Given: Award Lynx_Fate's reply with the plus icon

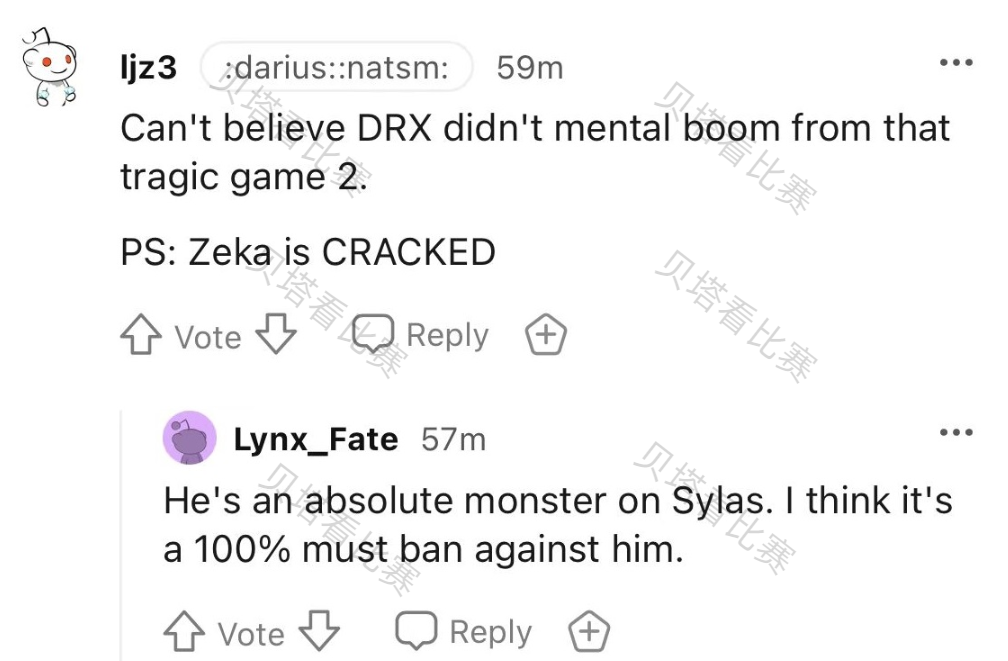Looking at the screenshot, I should coord(589,632).
